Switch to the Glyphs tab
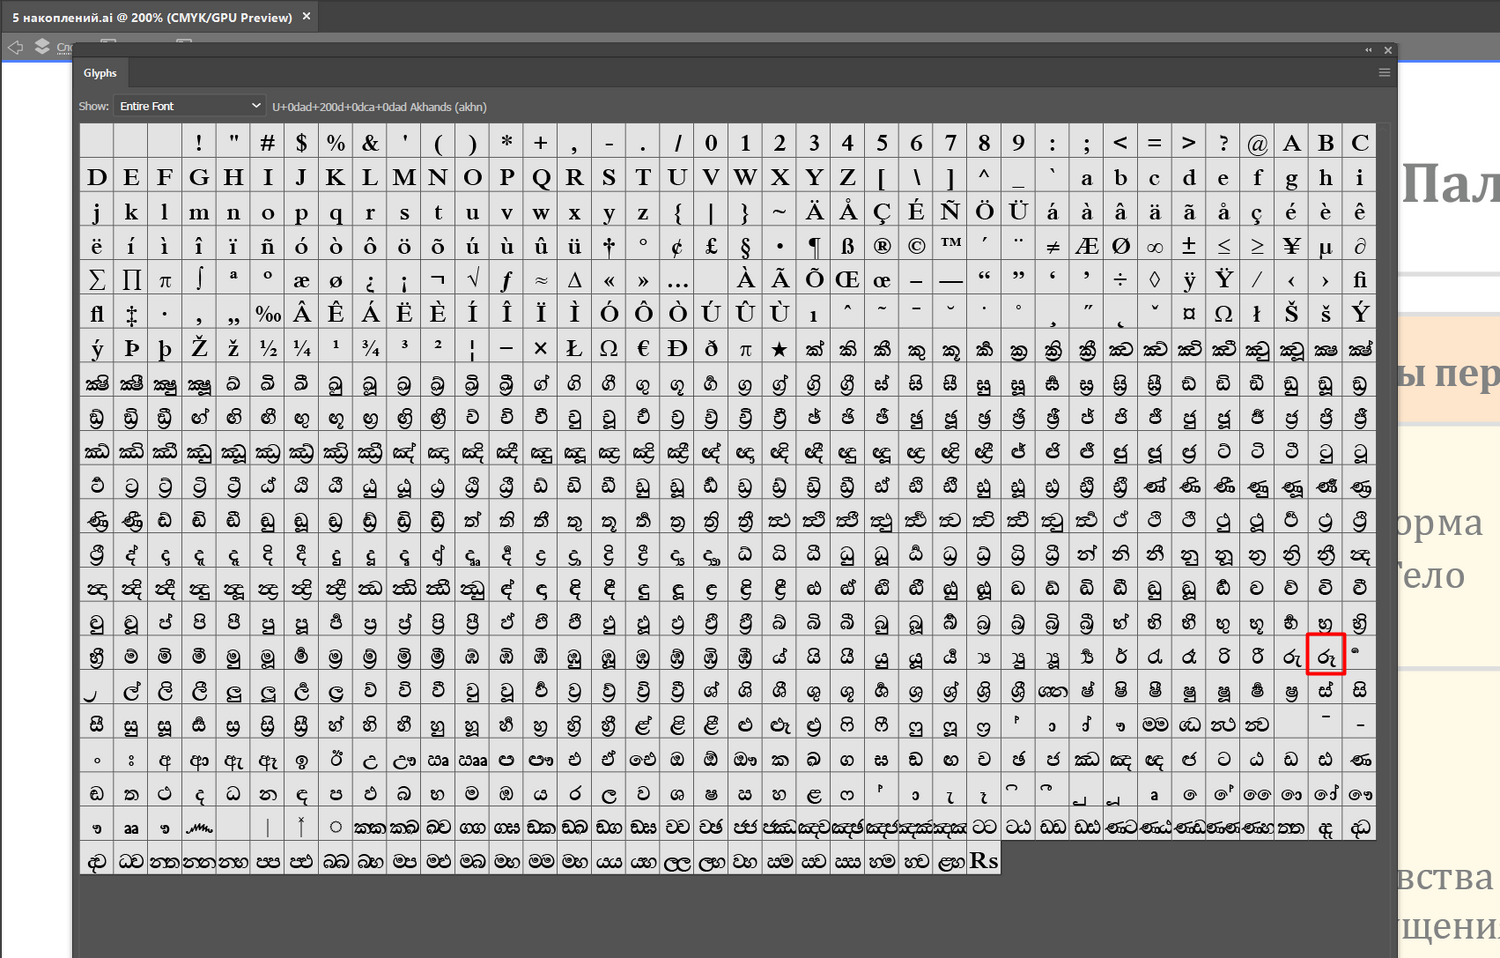 [100, 72]
